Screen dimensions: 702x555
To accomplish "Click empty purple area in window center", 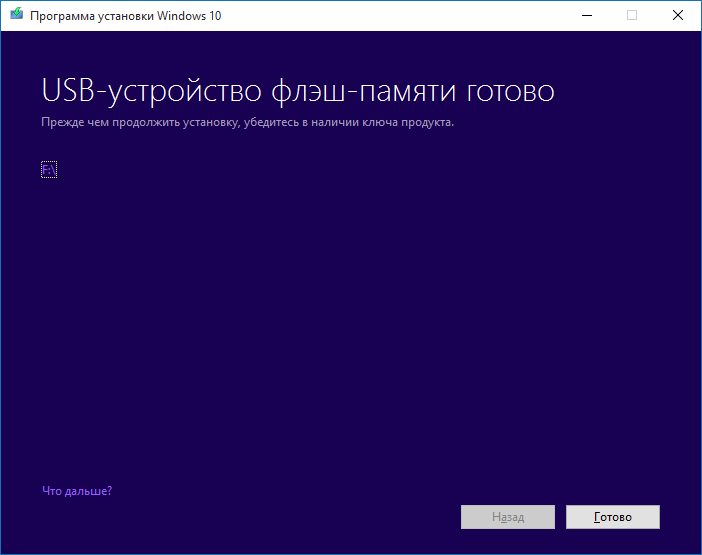I will pos(350,320).
